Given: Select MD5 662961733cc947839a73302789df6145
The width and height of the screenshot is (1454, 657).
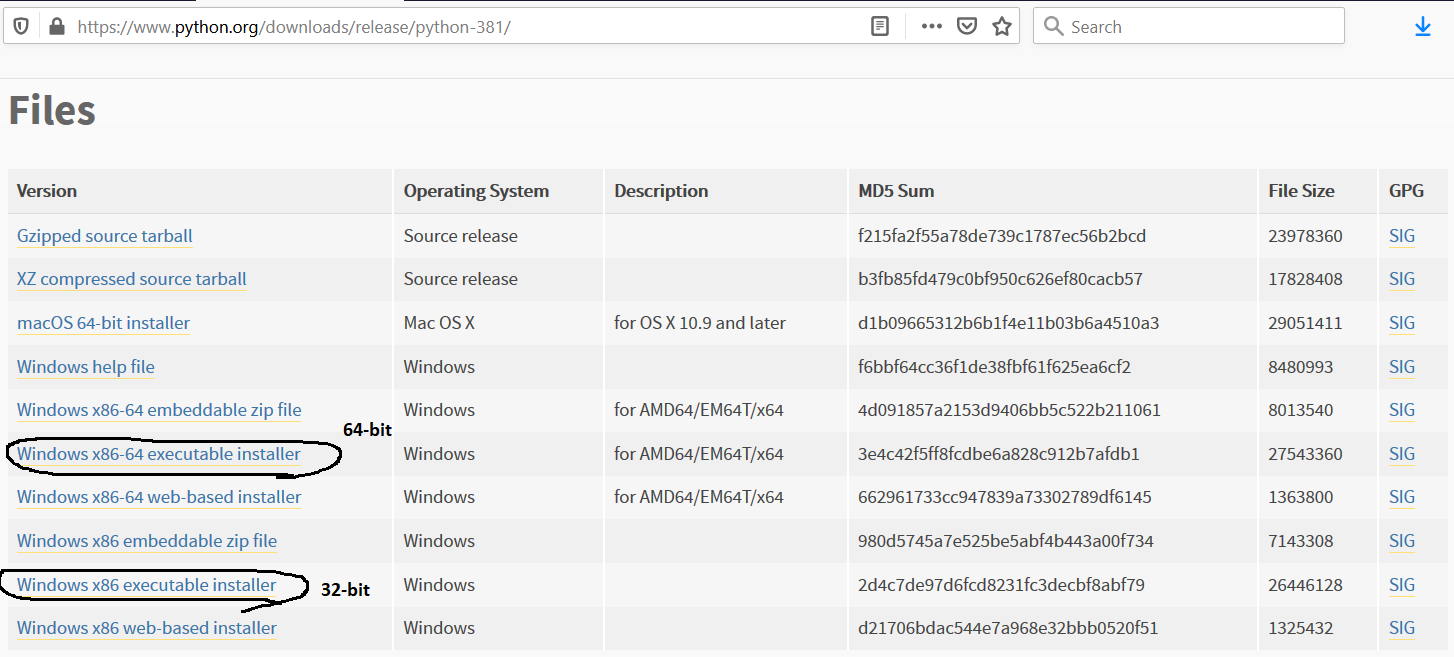Looking at the screenshot, I should pyautogui.click(x=1005, y=497).
